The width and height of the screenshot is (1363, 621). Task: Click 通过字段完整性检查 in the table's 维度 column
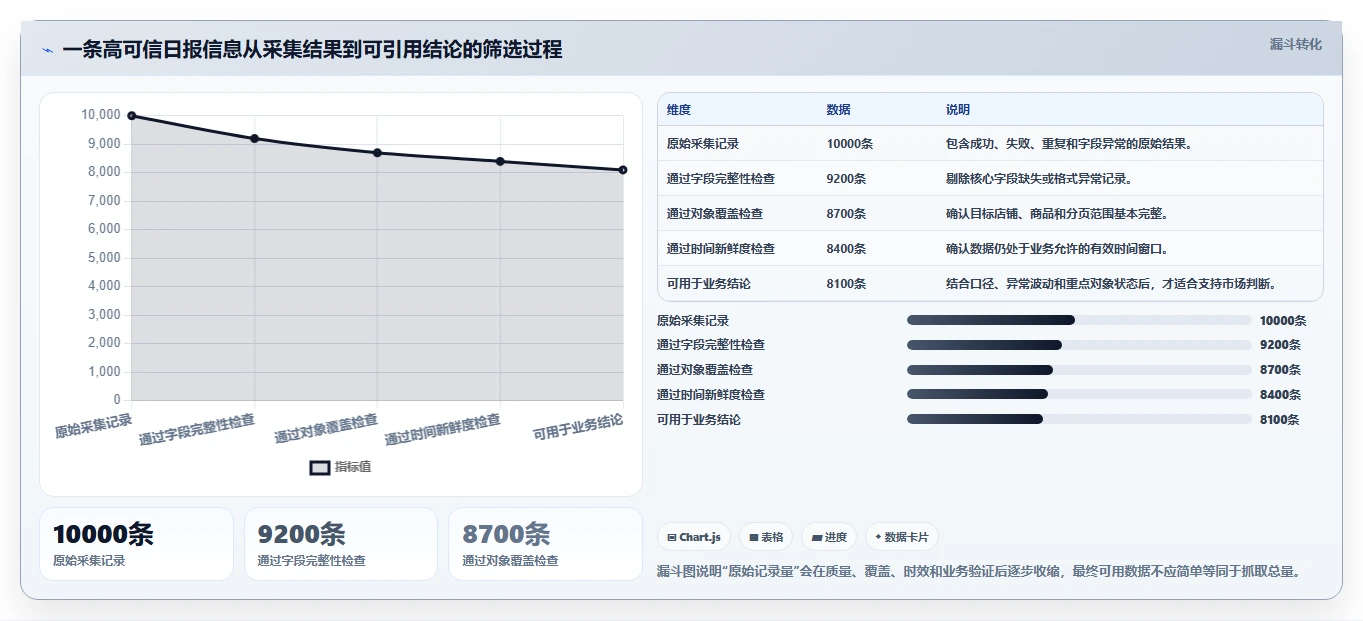tap(721, 179)
